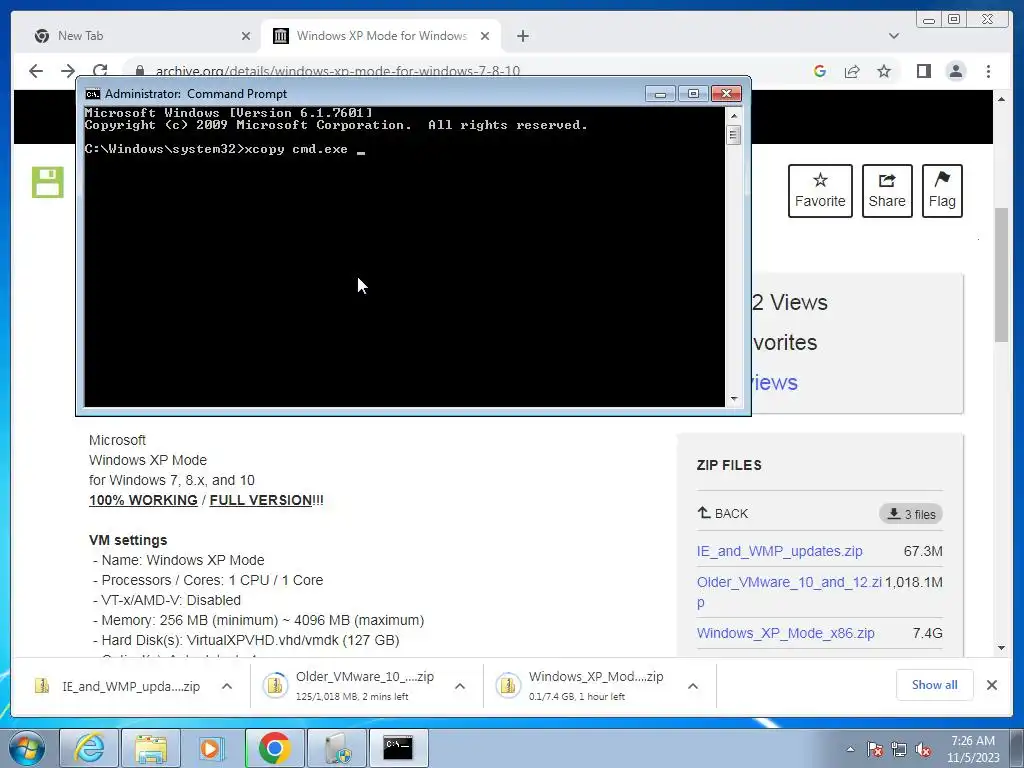Download IE_and_WMP_updates.zip link

point(779,551)
